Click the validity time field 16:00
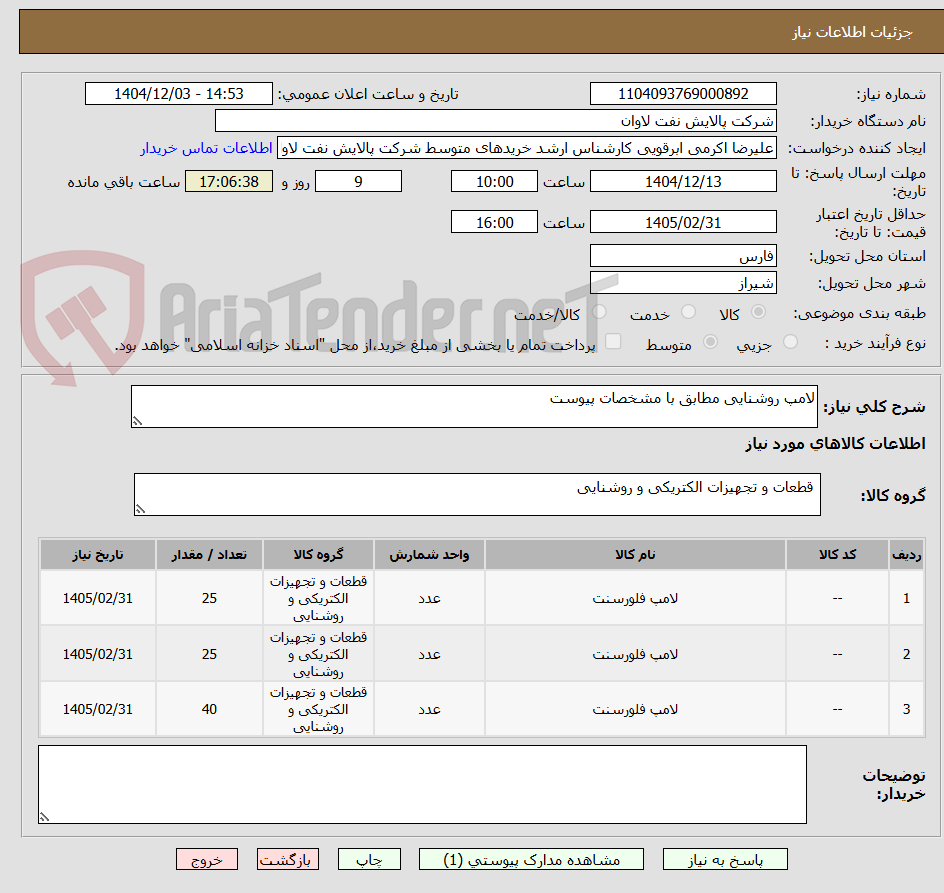944x893 pixels. point(494,222)
